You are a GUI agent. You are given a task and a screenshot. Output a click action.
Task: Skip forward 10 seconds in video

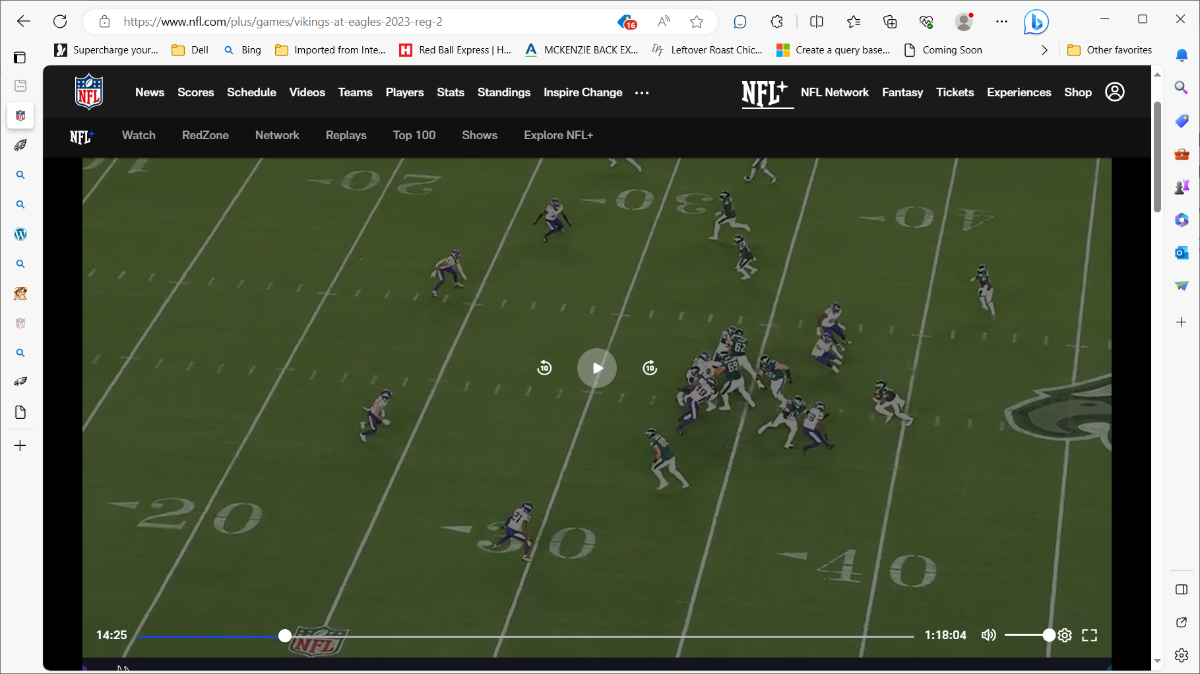[650, 368]
